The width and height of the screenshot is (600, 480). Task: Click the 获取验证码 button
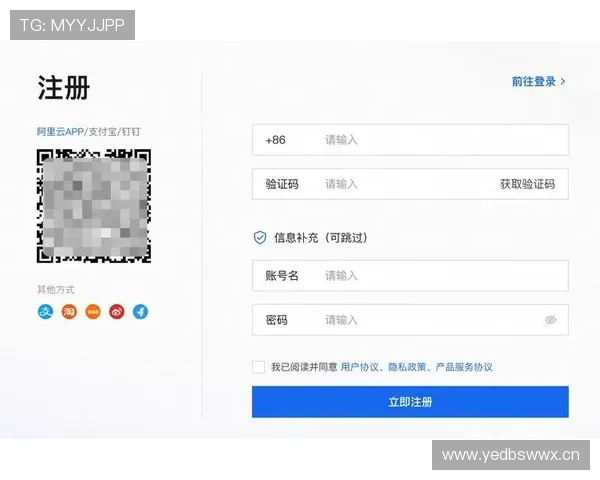click(527, 184)
